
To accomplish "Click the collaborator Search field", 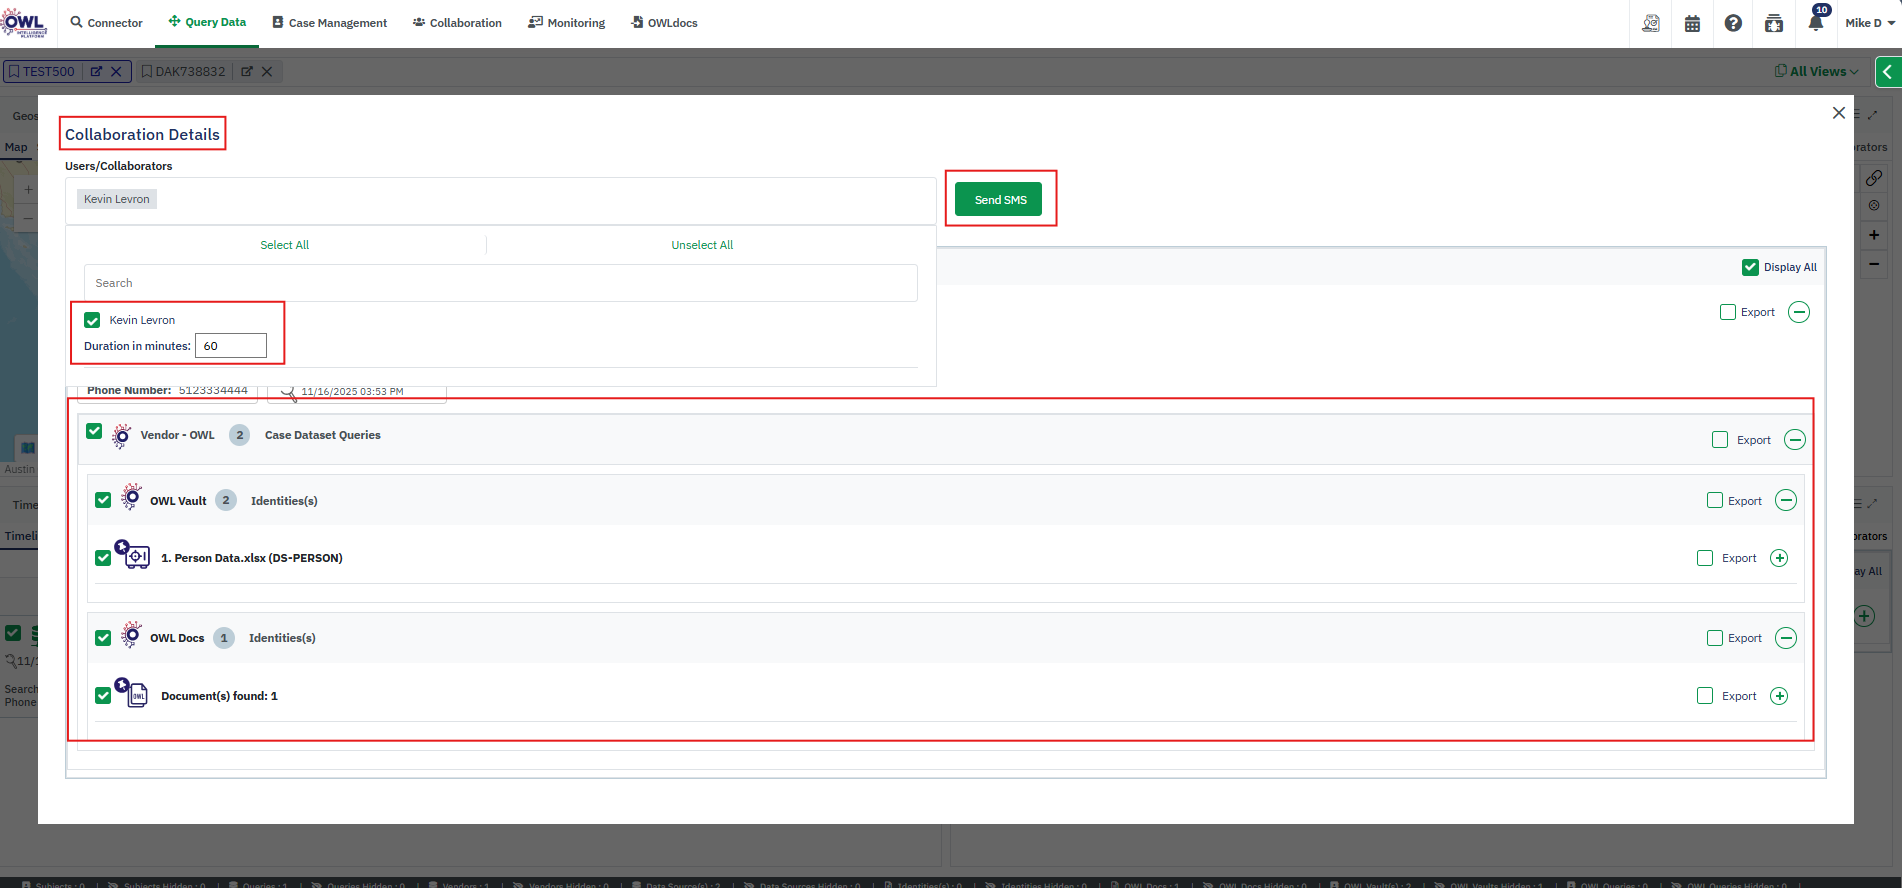I will [x=500, y=283].
